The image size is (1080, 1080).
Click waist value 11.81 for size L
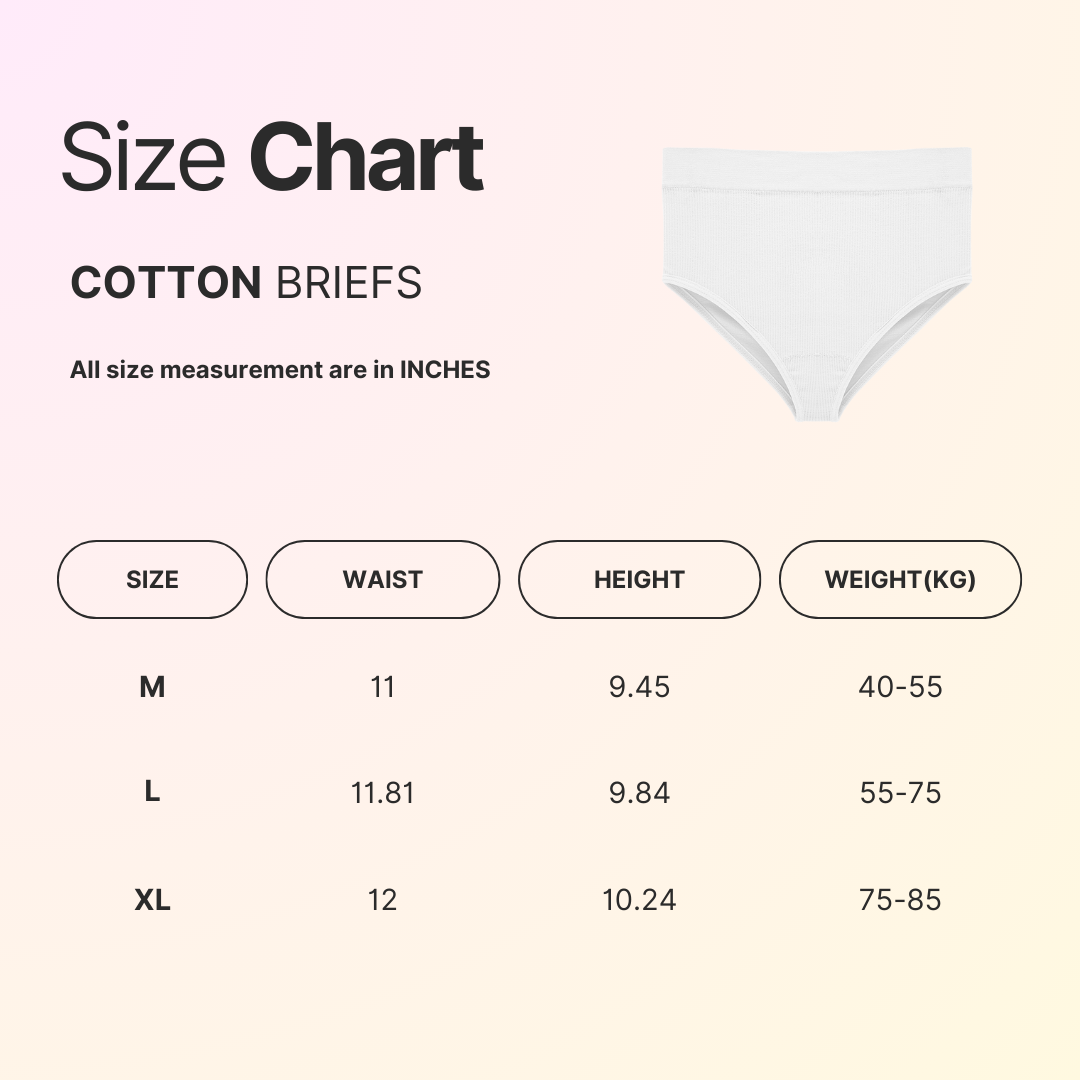tap(382, 793)
